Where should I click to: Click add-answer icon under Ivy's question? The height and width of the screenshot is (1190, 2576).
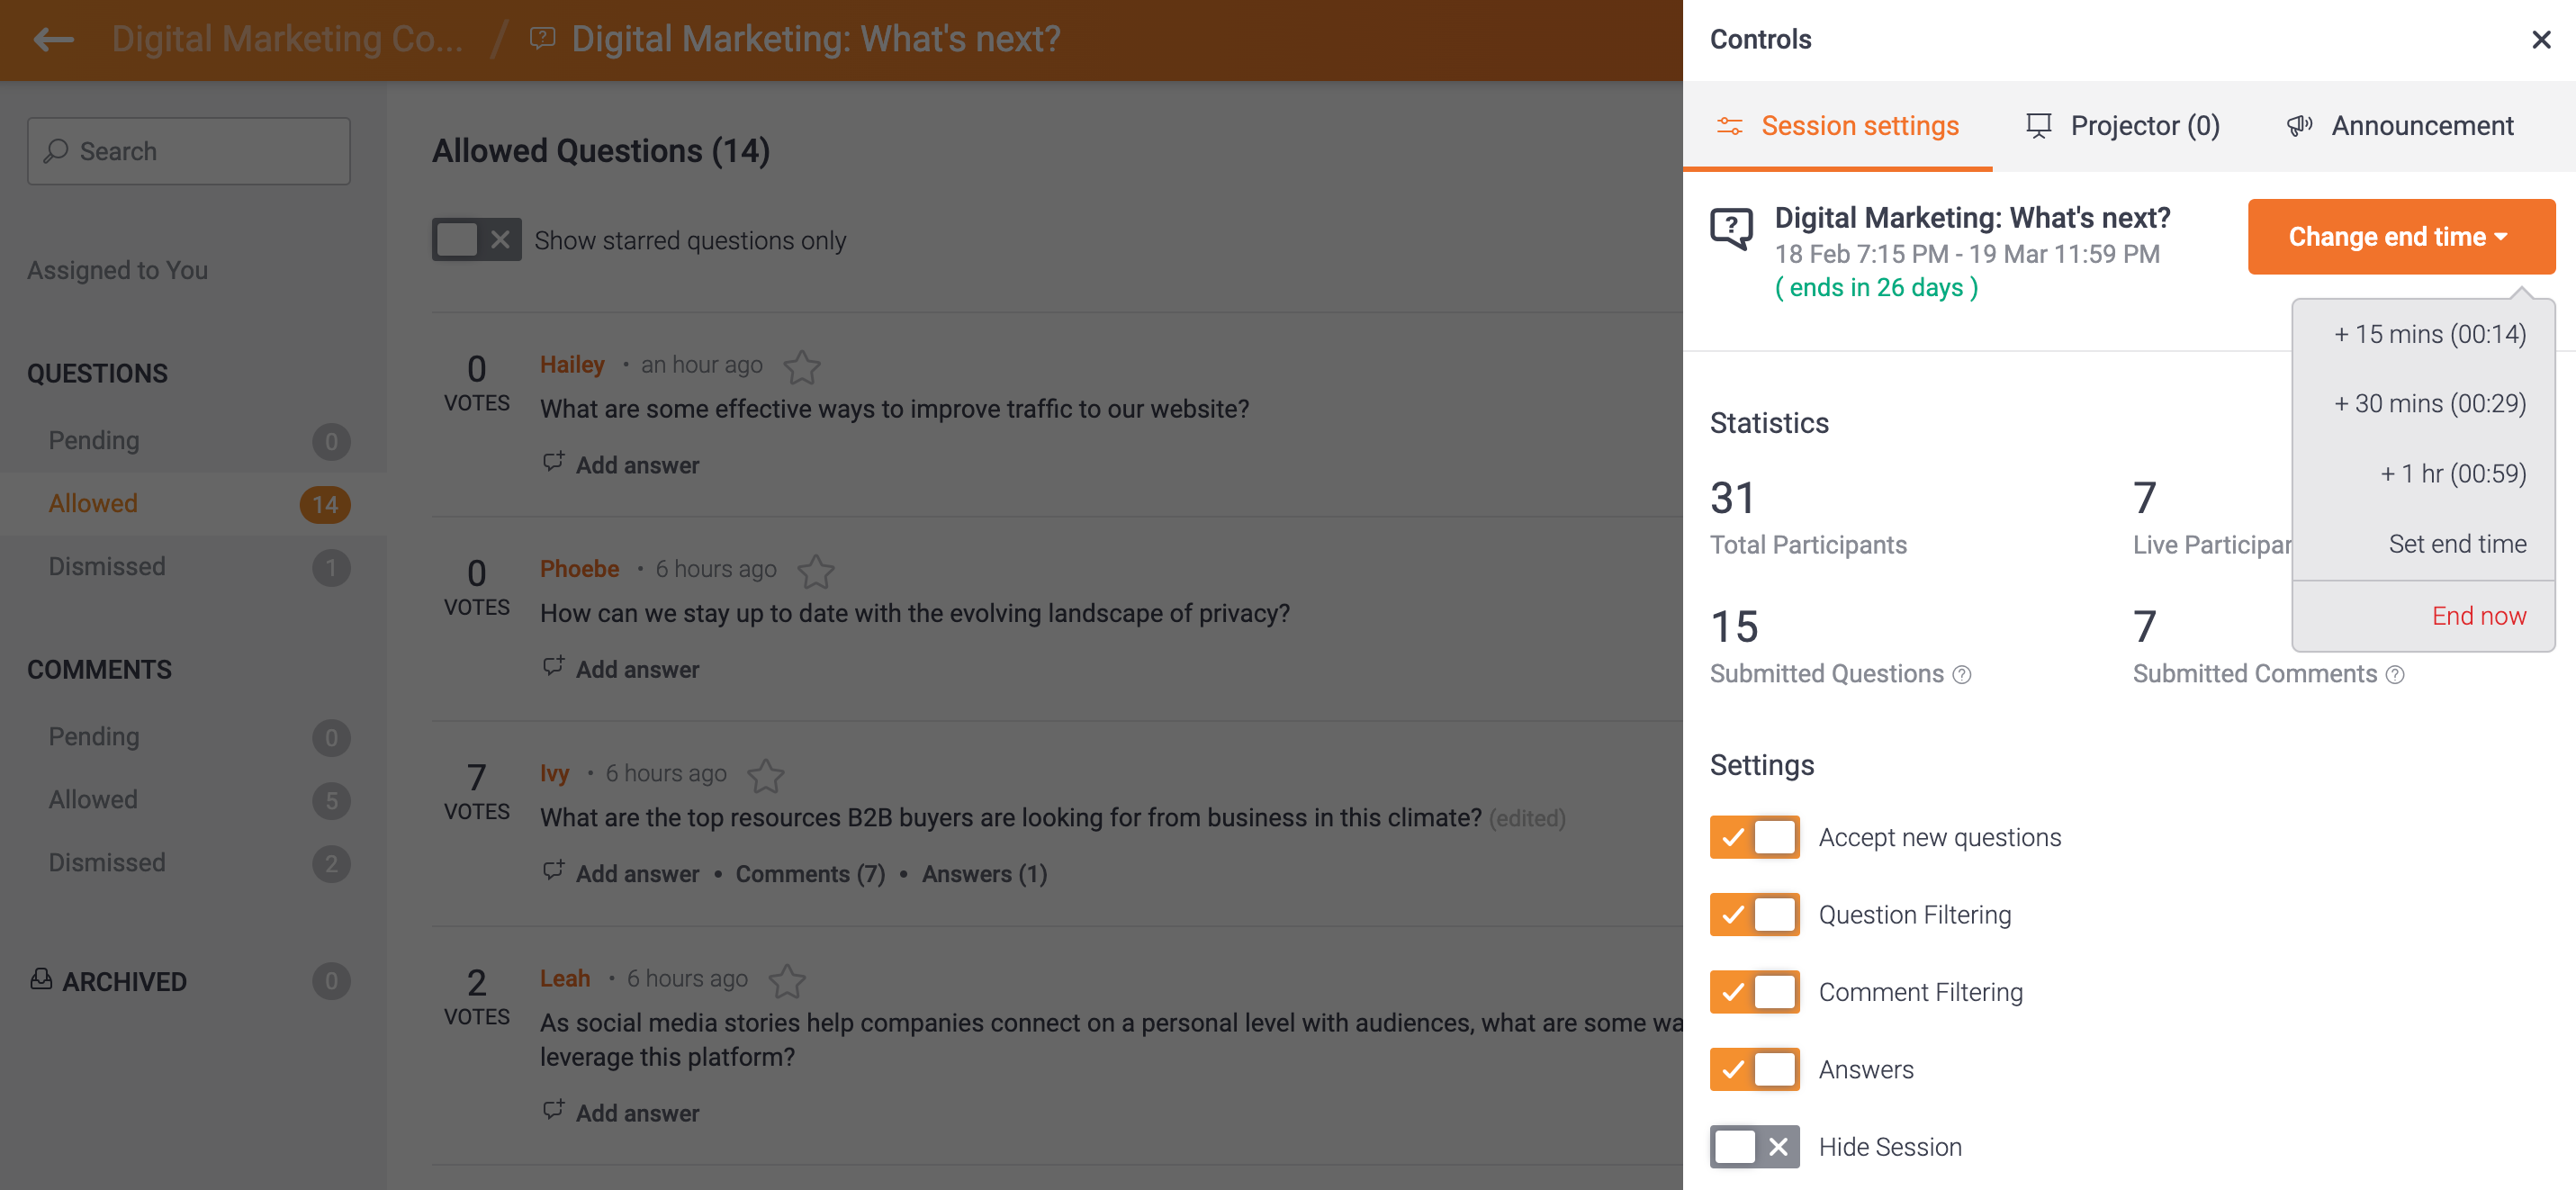tap(553, 871)
